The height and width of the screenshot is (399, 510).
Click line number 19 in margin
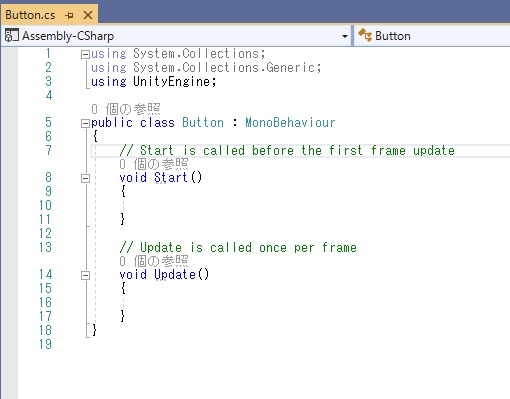point(45,344)
